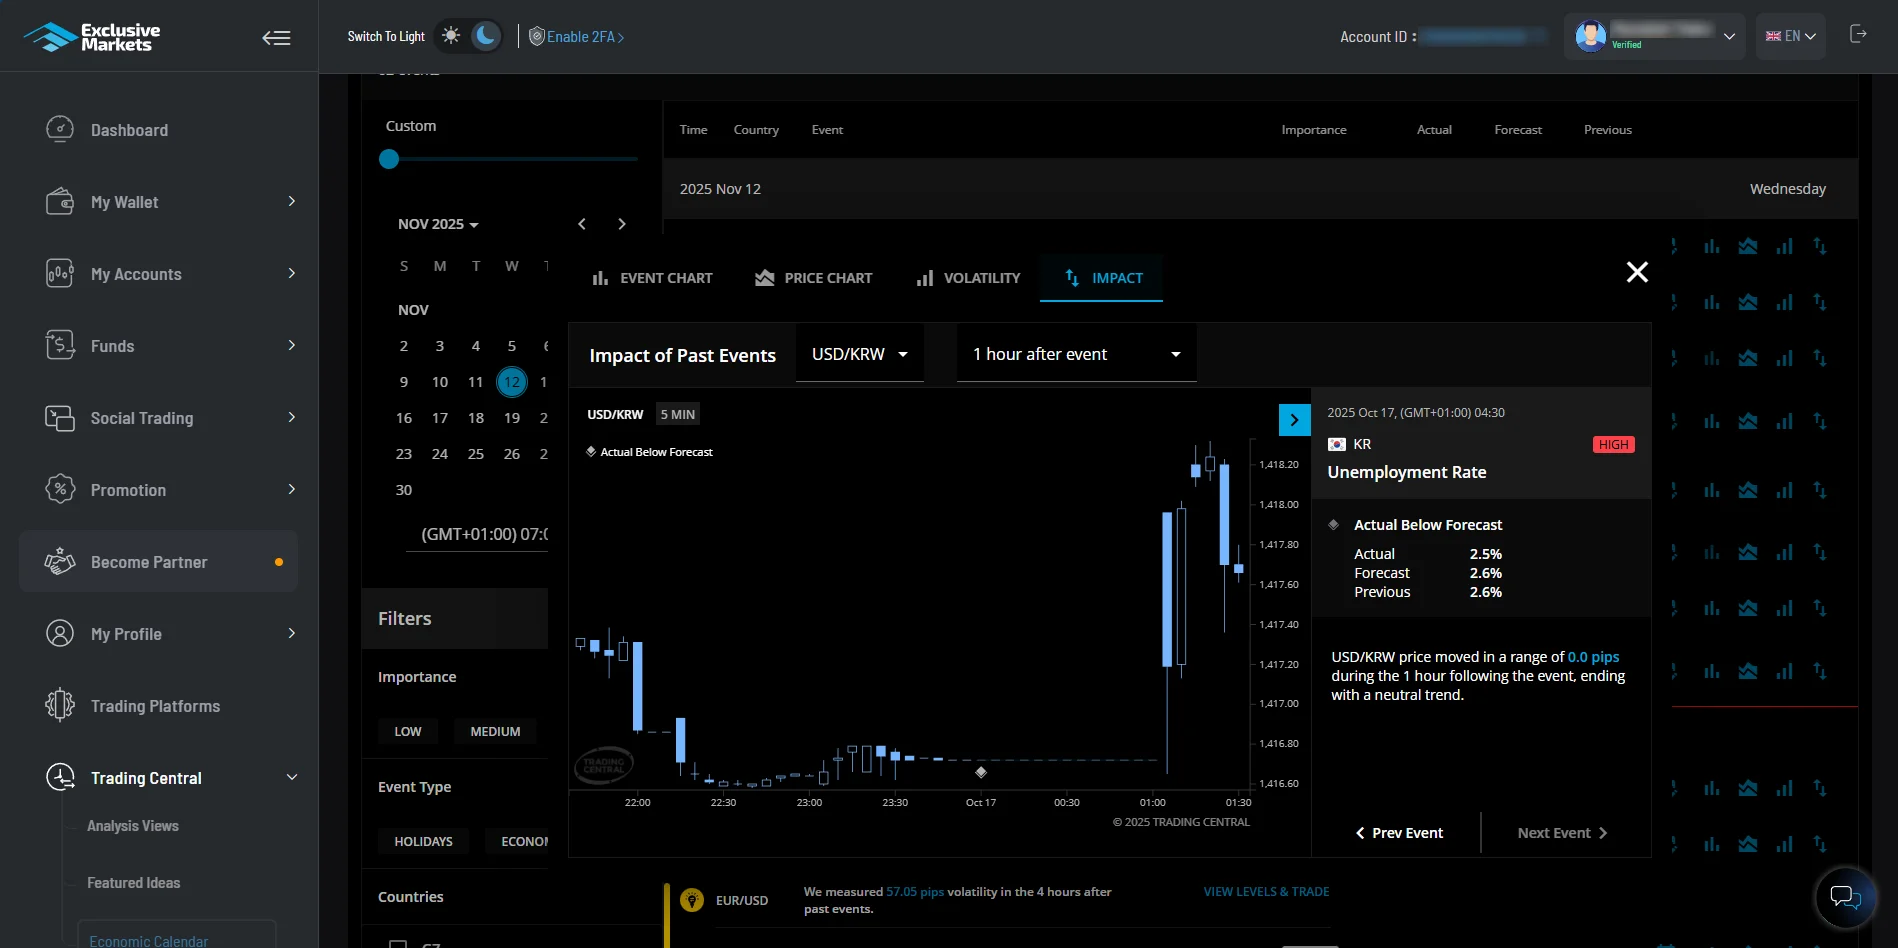Open the support chat bubble icon
The height and width of the screenshot is (948, 1898).
click(1845, 897)
